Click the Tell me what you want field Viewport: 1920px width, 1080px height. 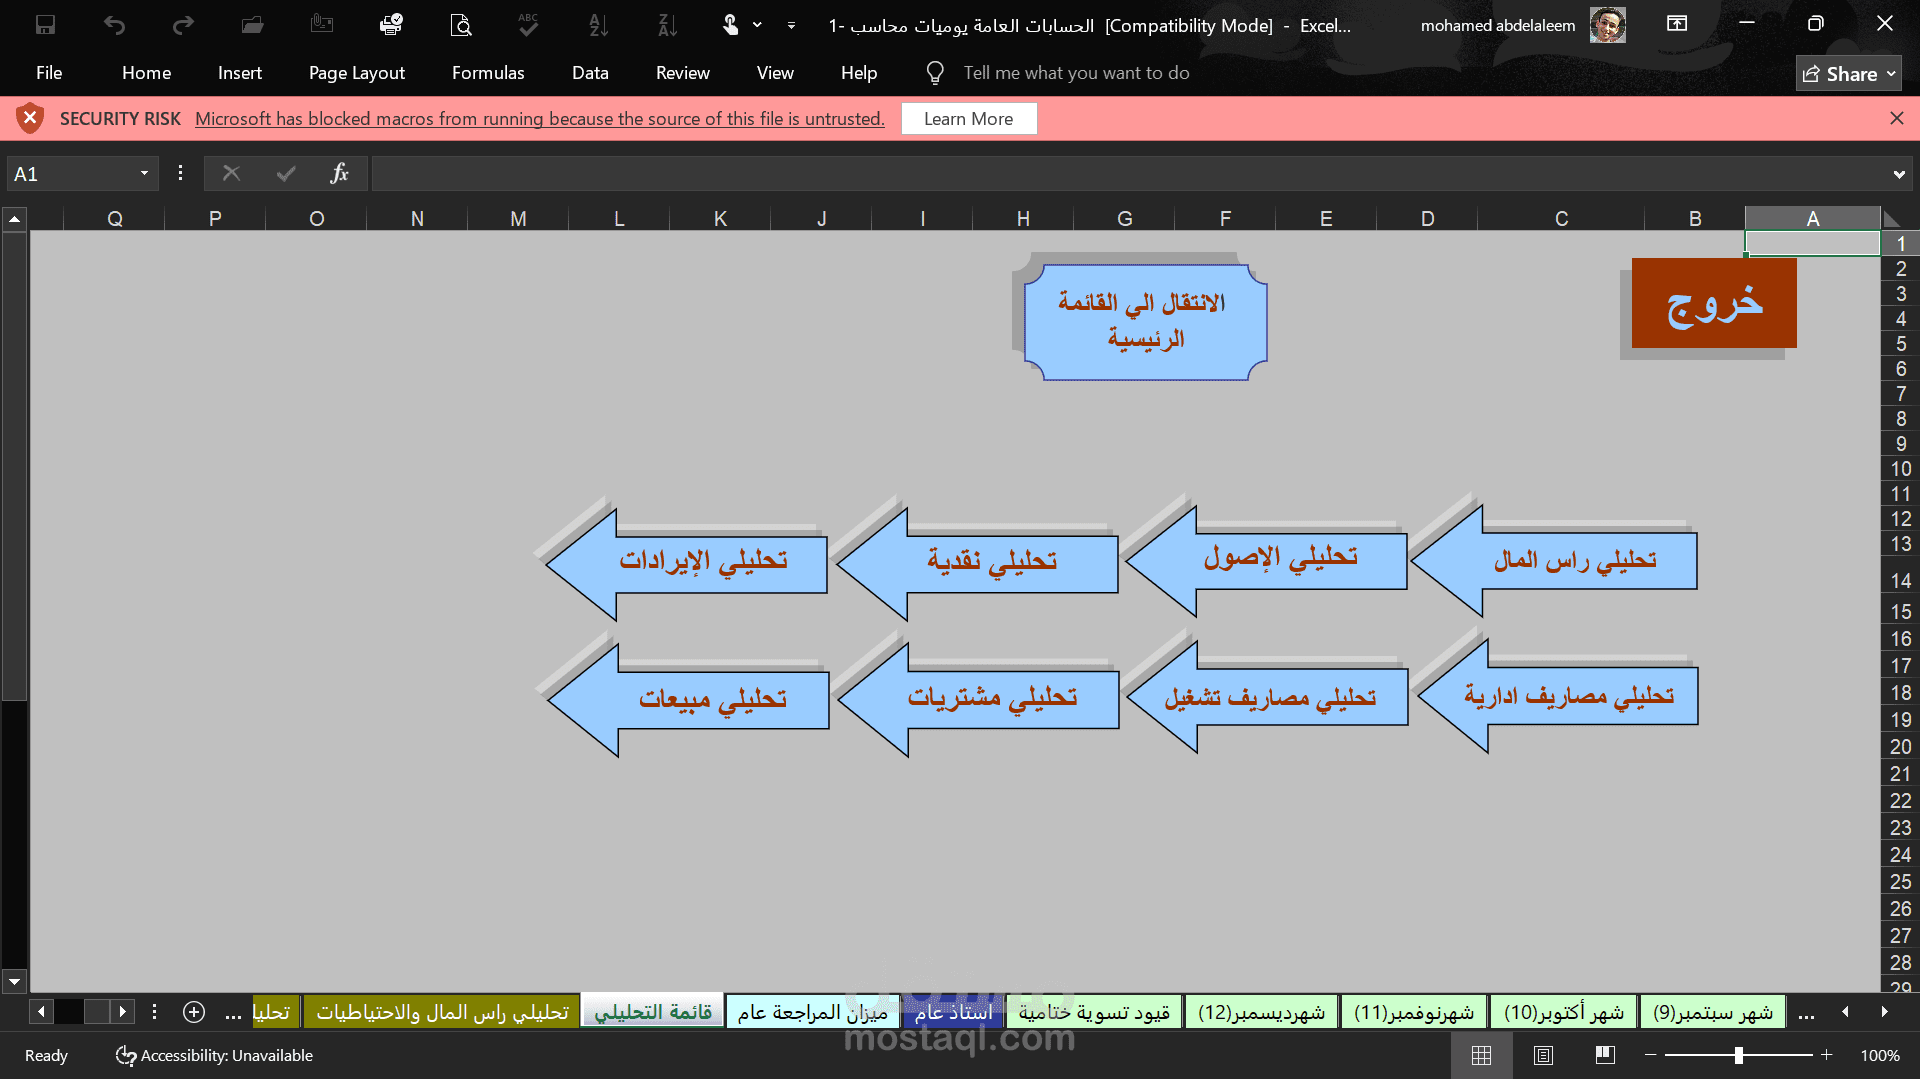coord(1076,73)
